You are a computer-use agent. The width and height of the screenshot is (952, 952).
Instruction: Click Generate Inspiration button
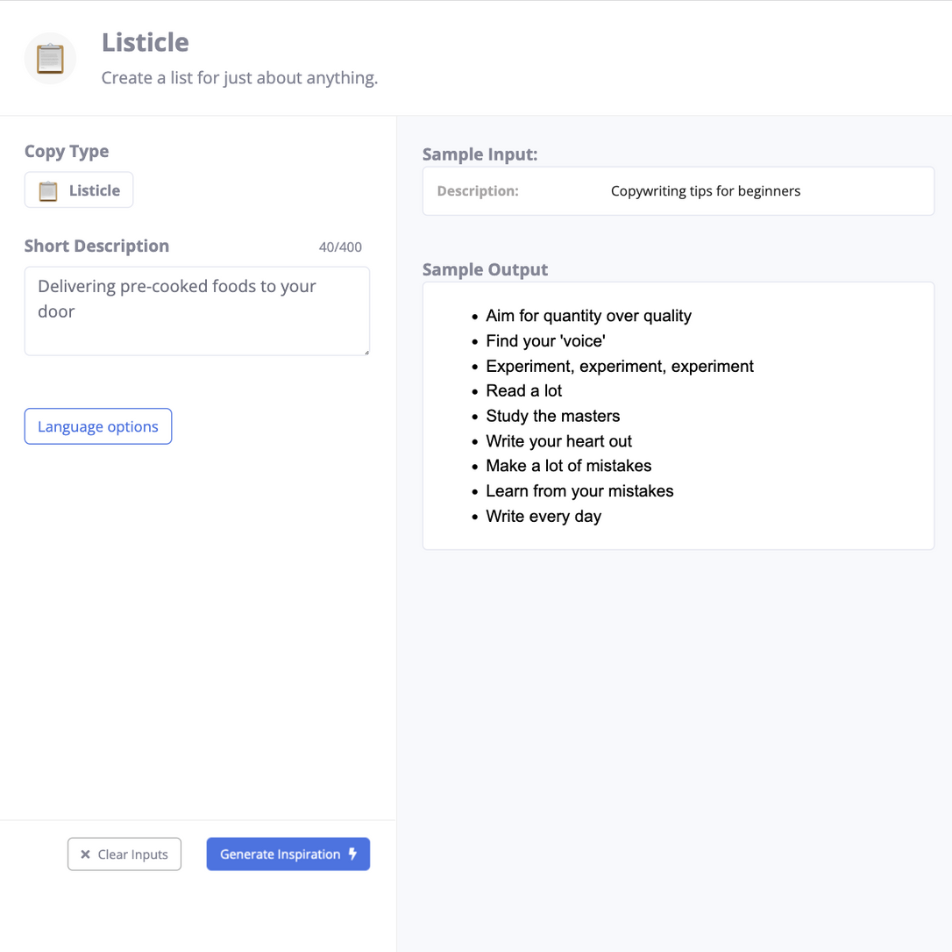pyautogui.click(x=288, y=854)
